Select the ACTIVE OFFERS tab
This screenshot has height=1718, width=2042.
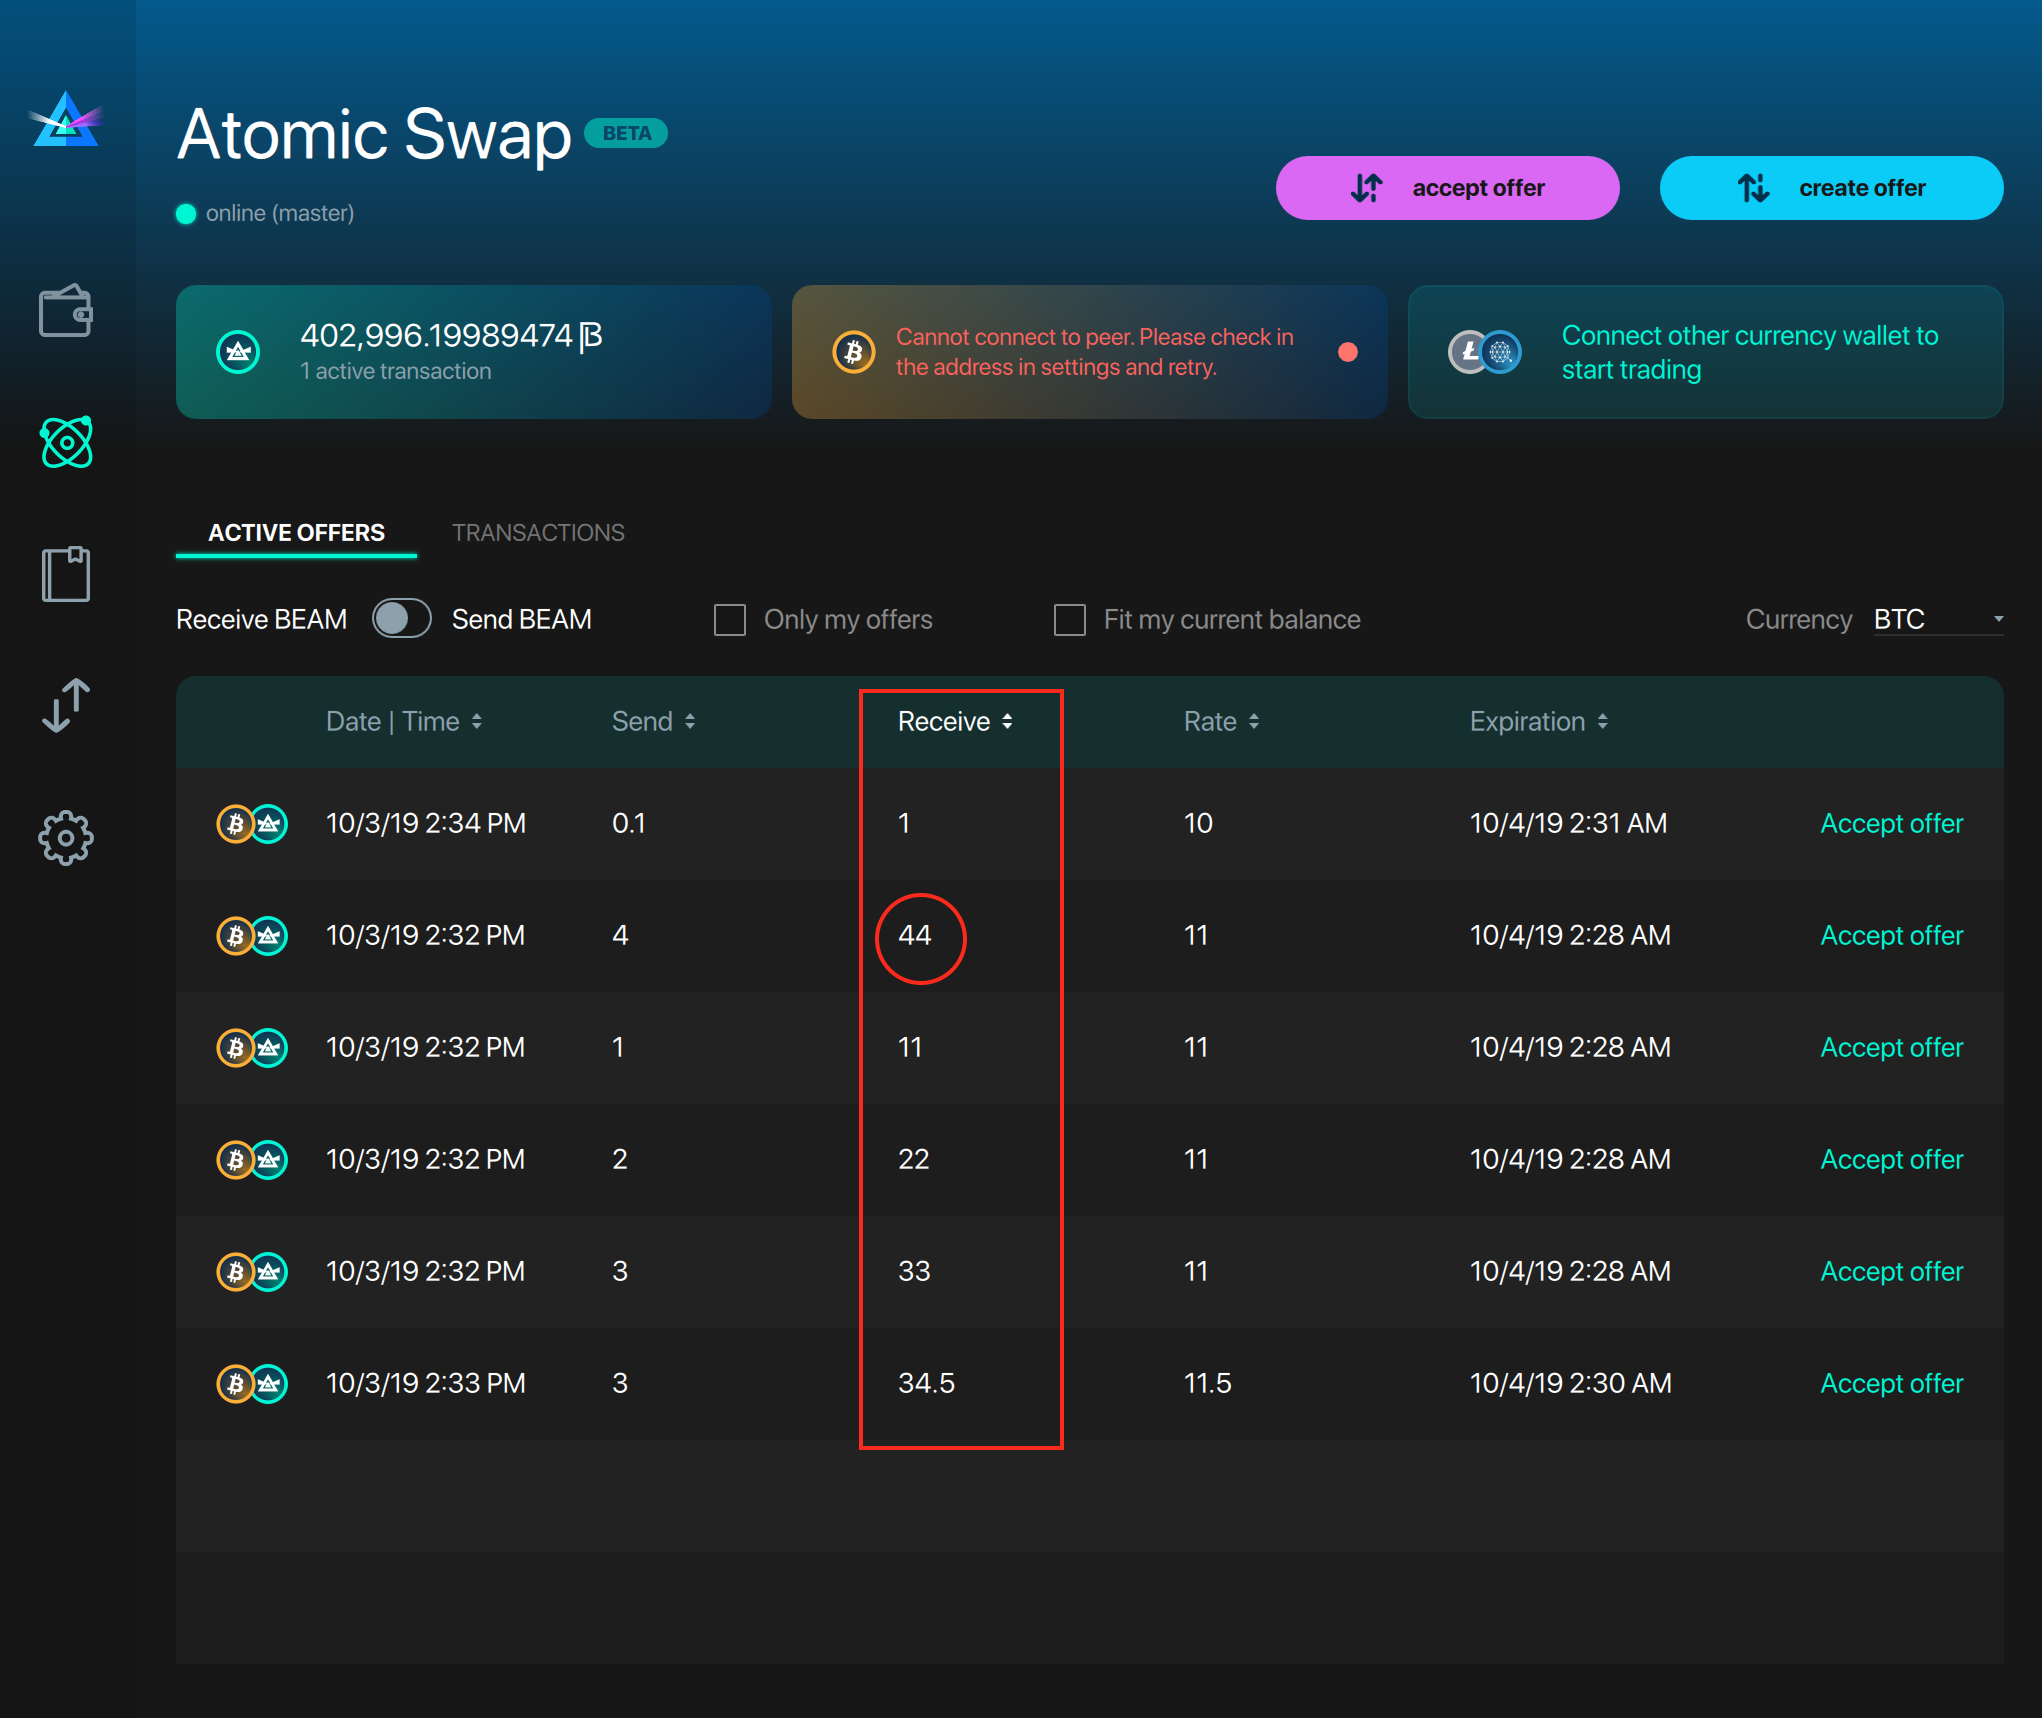point(296,533)
